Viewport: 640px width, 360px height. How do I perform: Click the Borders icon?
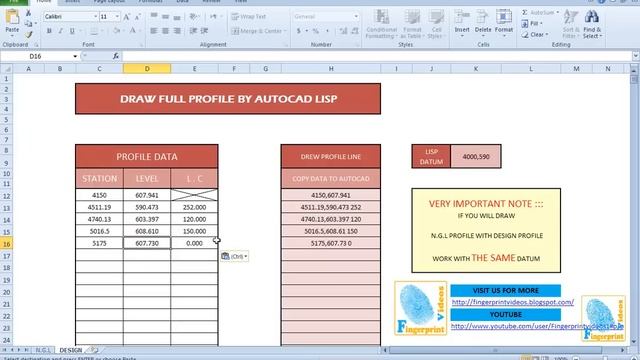[93, 31]
